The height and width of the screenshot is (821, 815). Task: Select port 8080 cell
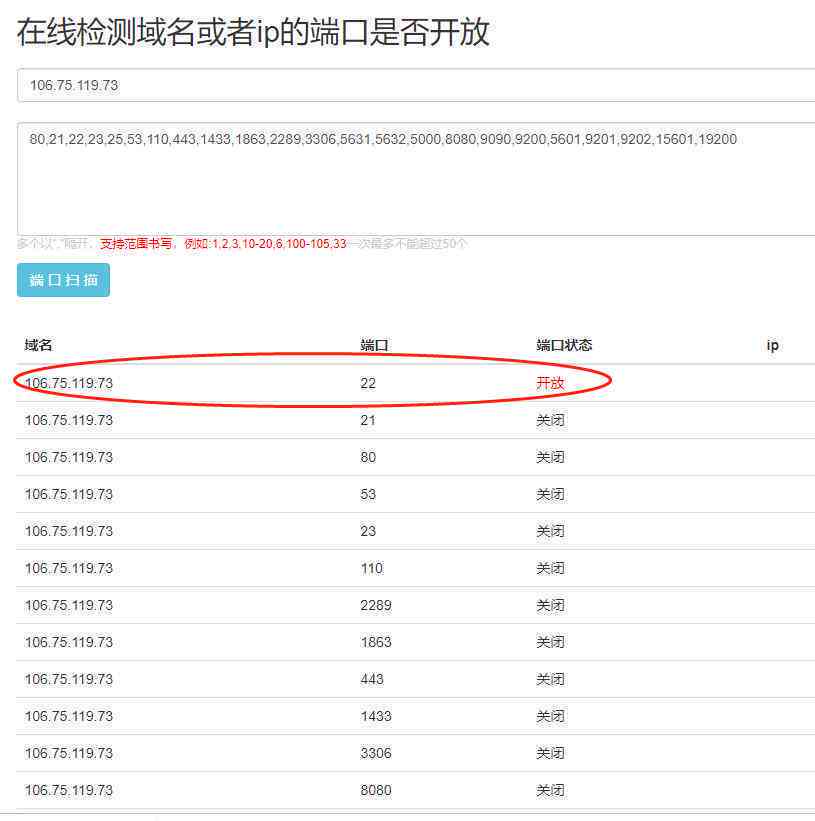[376, 790]
